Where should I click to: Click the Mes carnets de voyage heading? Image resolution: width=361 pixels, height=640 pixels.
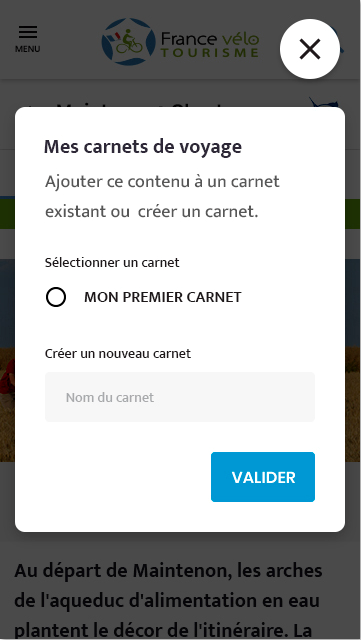[143, 147]
